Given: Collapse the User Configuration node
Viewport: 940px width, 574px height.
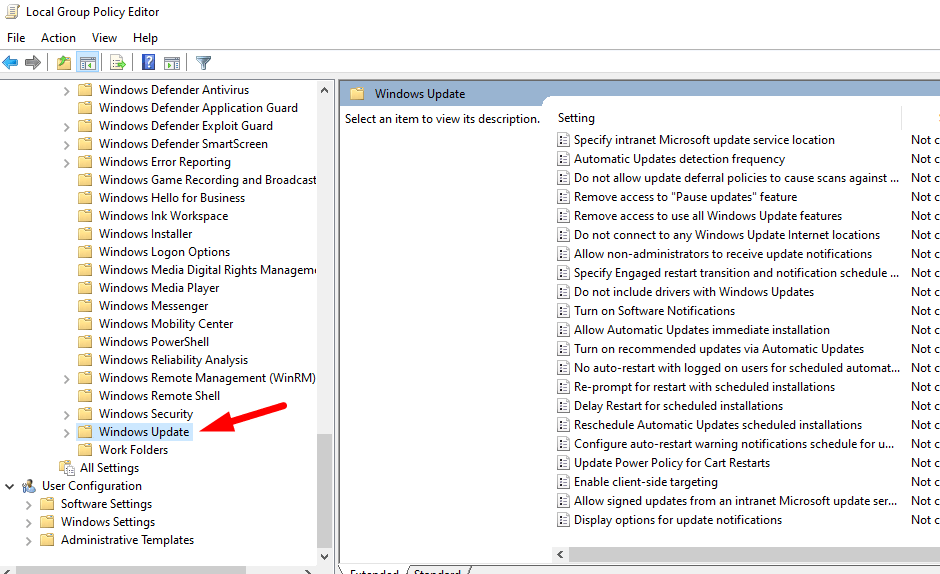Looking at the screenshot, I should [x=10, y=486].
